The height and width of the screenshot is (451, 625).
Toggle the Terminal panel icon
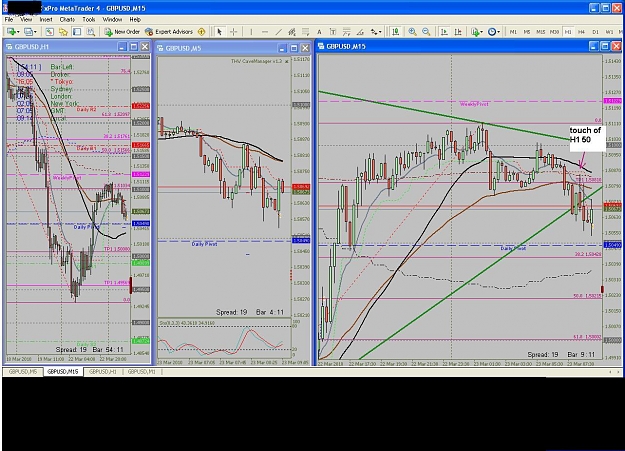point(77,32)
